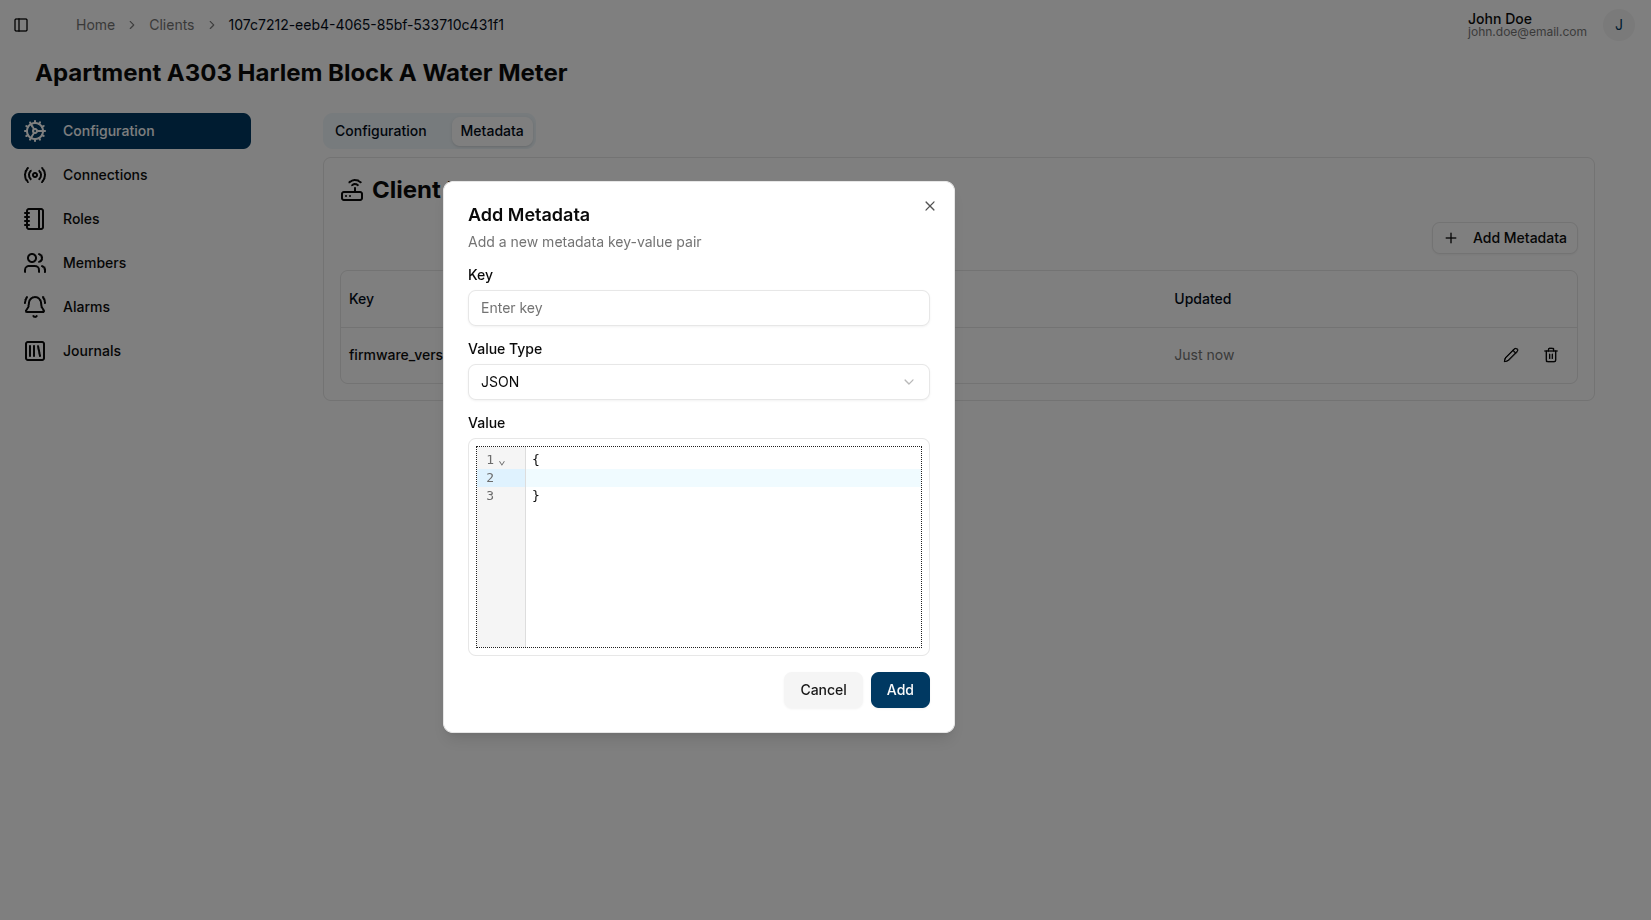Click the Members people icon
This screenshot has width=1651, height=920.
tap(35, 262)
